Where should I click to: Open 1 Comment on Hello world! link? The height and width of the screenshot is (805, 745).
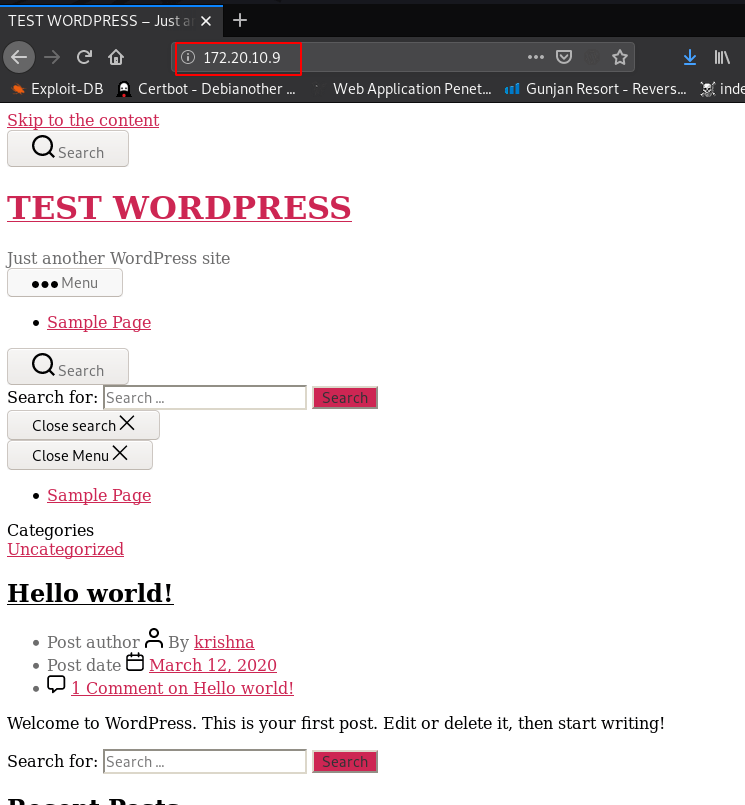tap(182, 688)
